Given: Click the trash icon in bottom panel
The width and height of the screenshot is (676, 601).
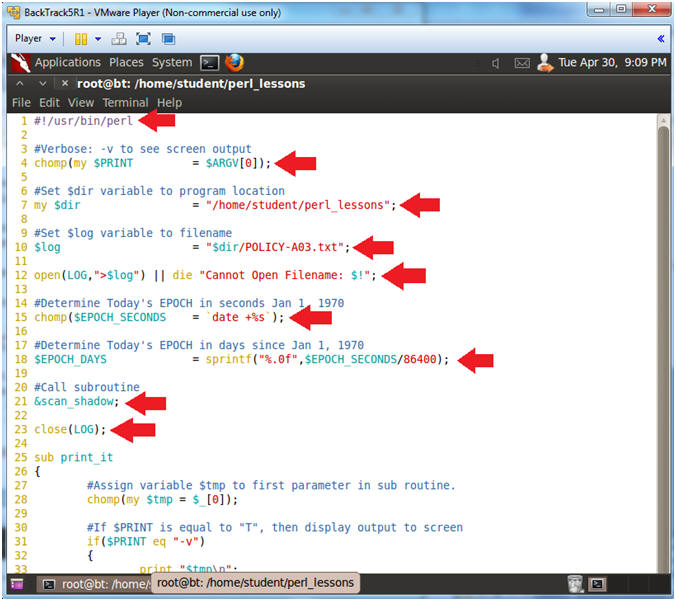Looking at the screenshot, I should tap(575, 584).
